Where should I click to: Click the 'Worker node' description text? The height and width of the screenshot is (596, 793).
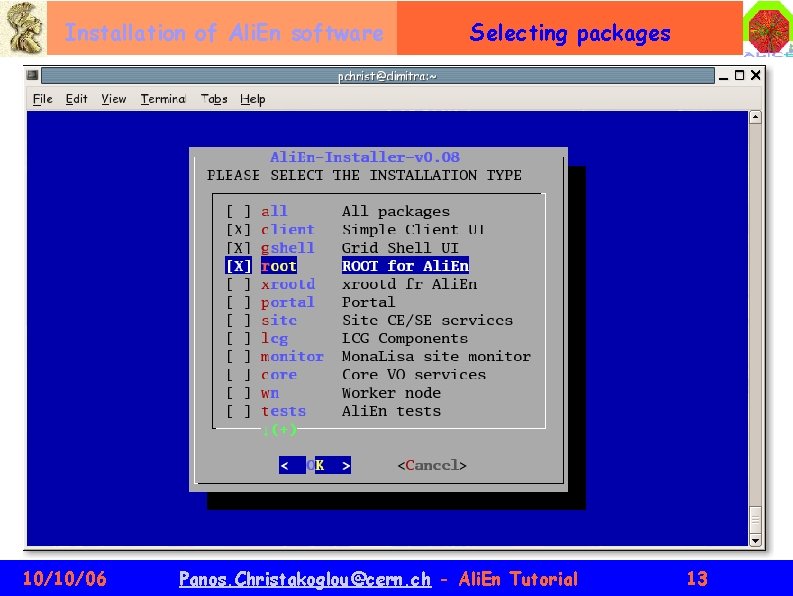click(x=391, y=393)
